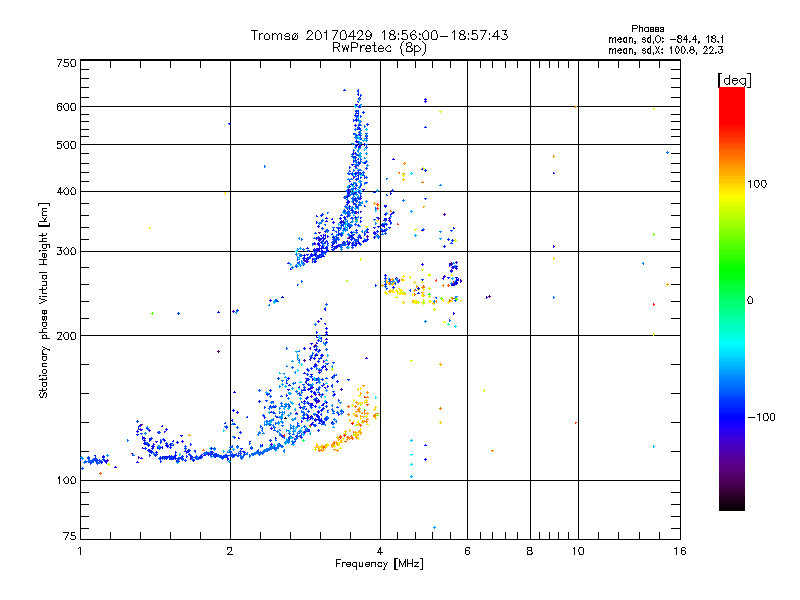This screenshot has width=800, height=600.
Task: Click x-axis tick label '16'
Action: click(680, 551)
